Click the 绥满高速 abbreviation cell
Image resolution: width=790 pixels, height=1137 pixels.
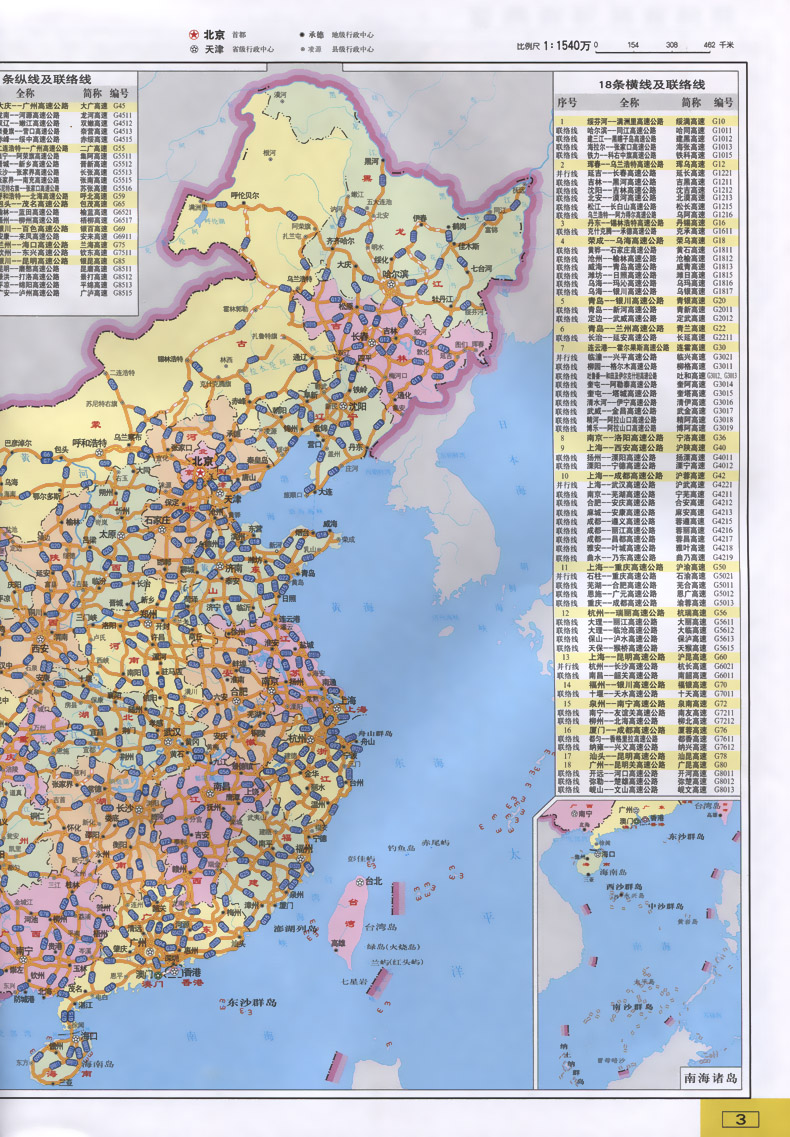point(689,122)
